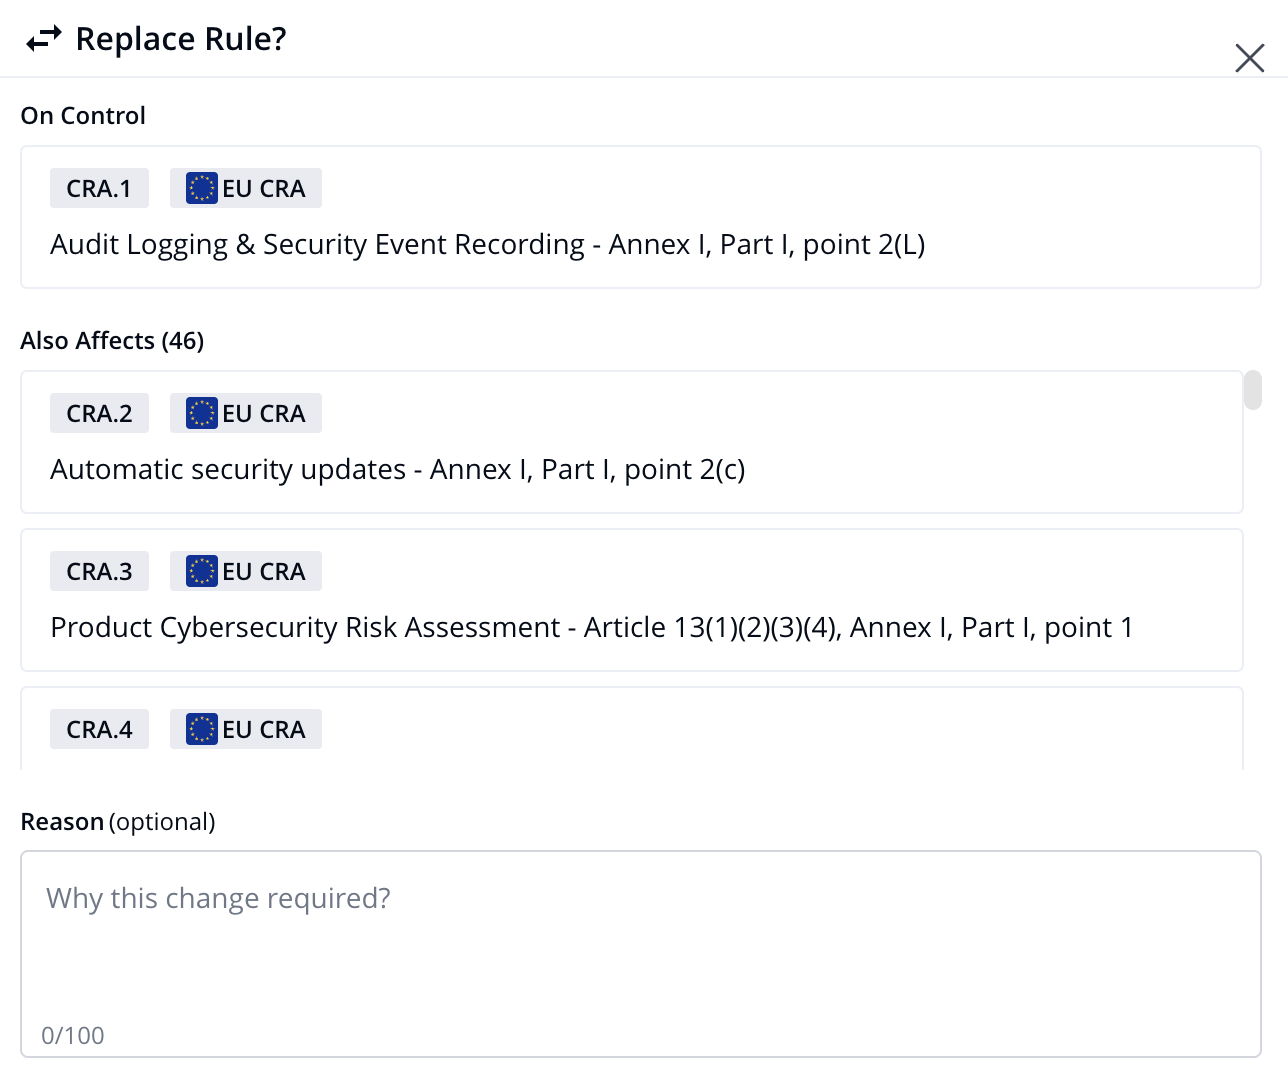Click the Reason (optional) label
The image size is (1288, 1076).
point(118,822)
